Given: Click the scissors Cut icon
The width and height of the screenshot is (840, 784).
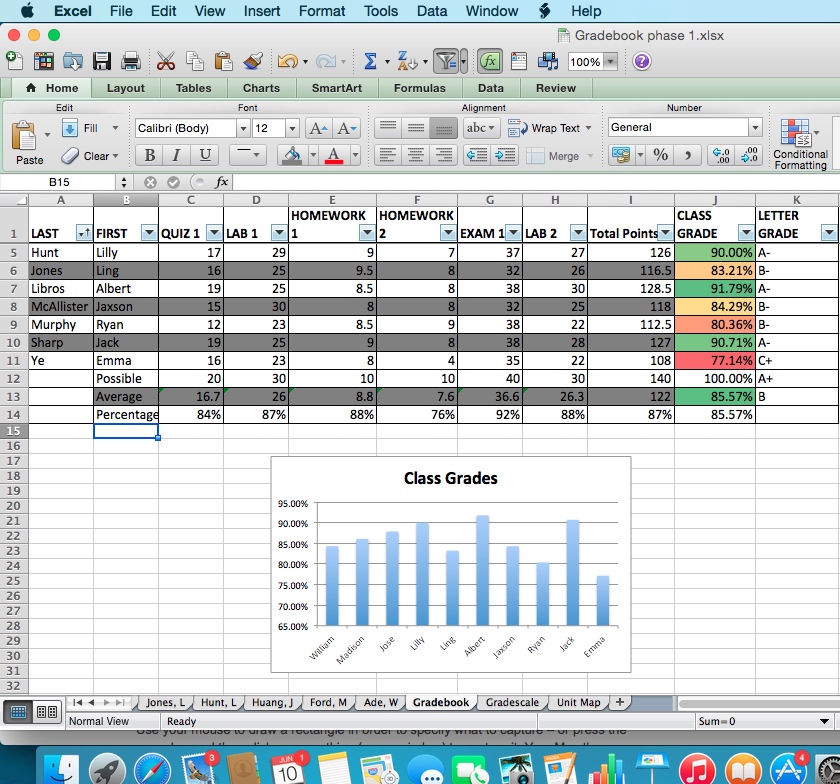Looking at the screenshot, I should point(166,62).
